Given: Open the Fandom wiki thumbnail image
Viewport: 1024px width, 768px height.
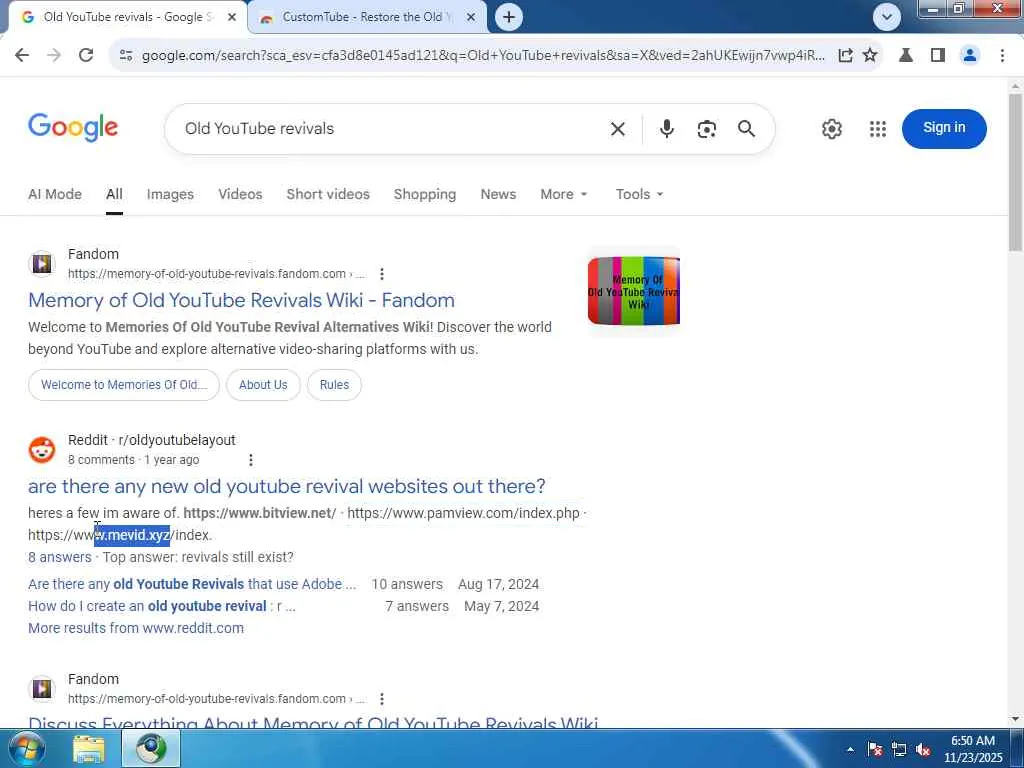Looking at the screenshot, I should (x=633, y=291).
